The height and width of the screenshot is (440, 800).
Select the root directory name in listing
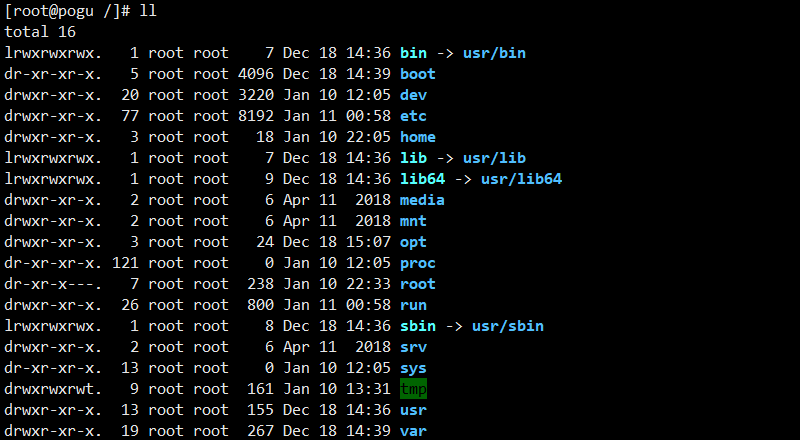coord(418,284)
